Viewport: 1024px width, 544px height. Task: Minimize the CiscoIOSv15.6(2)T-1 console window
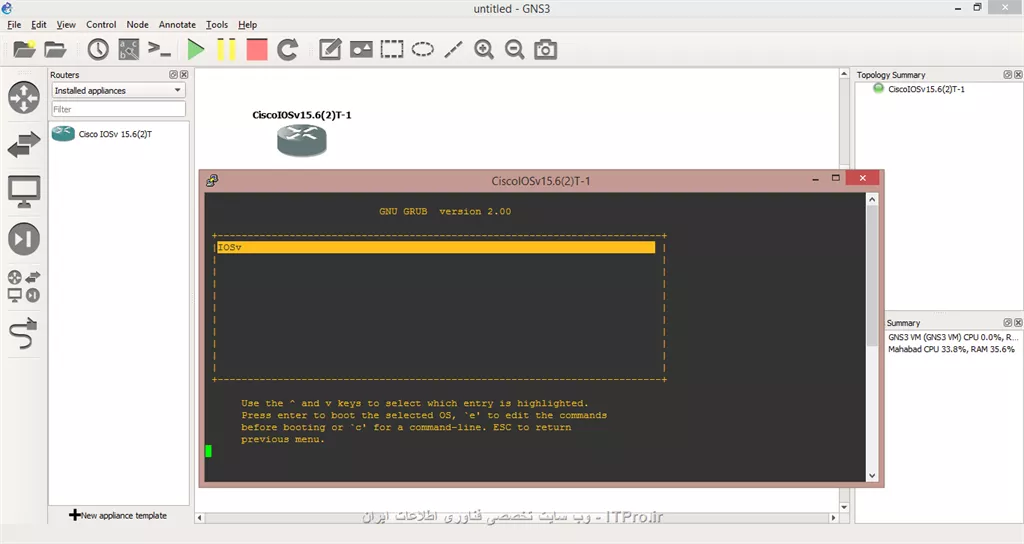point(815,178)
